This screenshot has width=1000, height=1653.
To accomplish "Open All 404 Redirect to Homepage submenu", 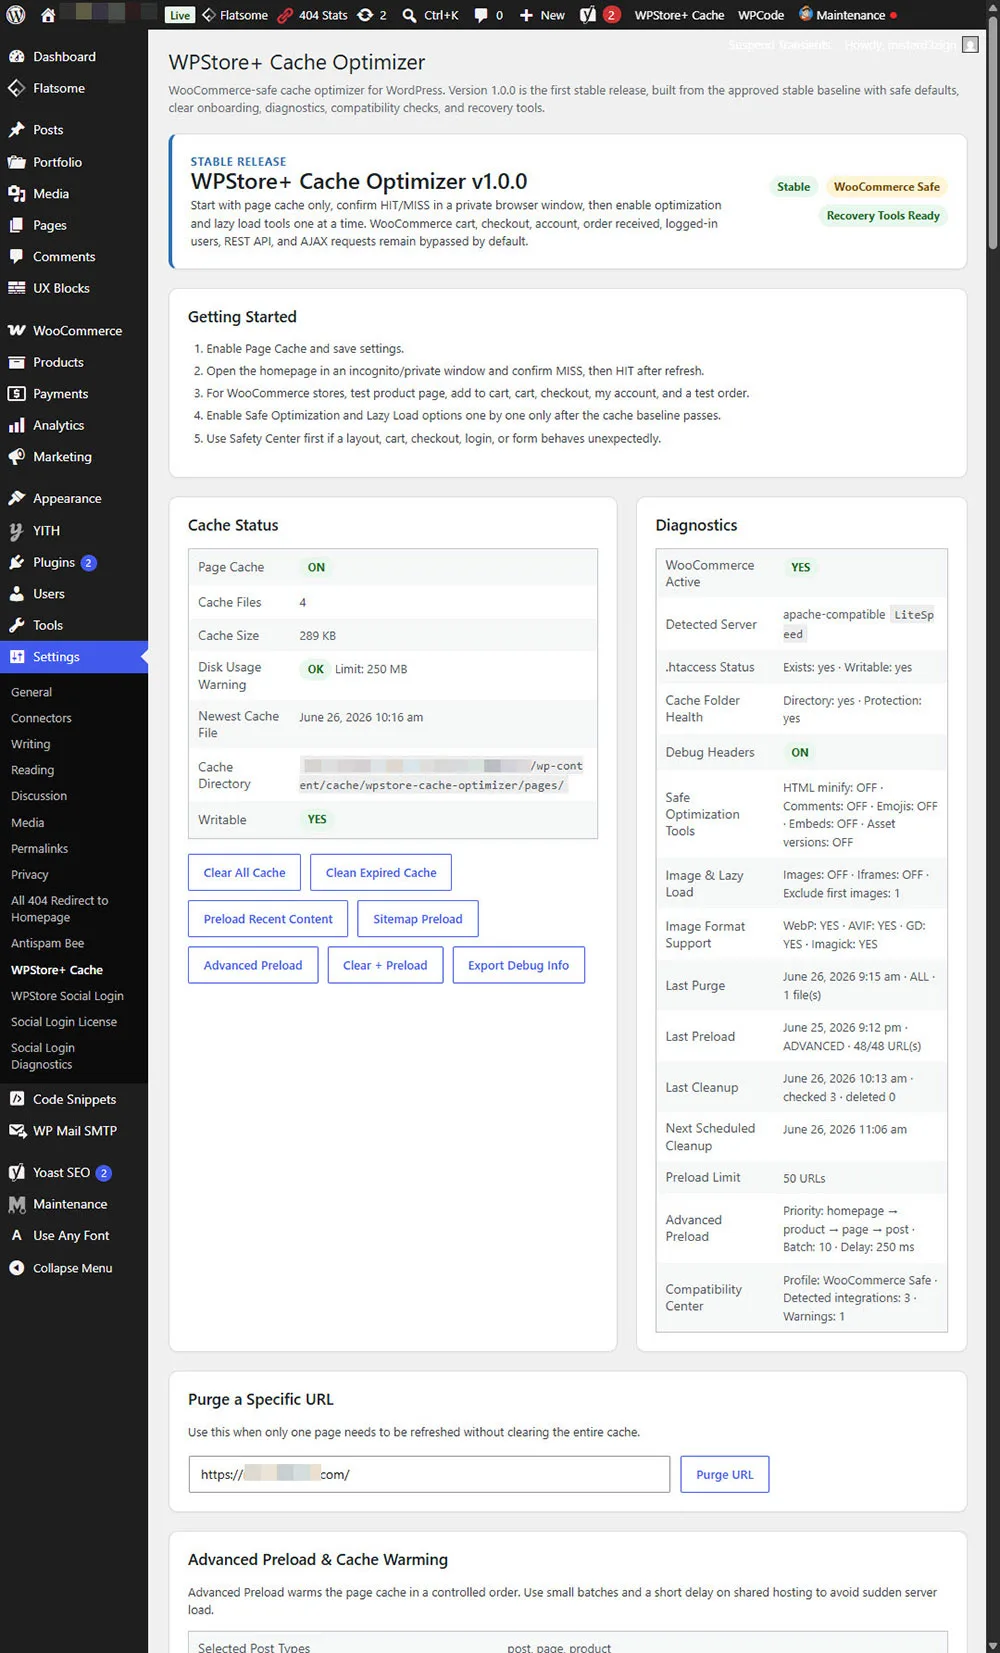I will click(x=59, y=909).
